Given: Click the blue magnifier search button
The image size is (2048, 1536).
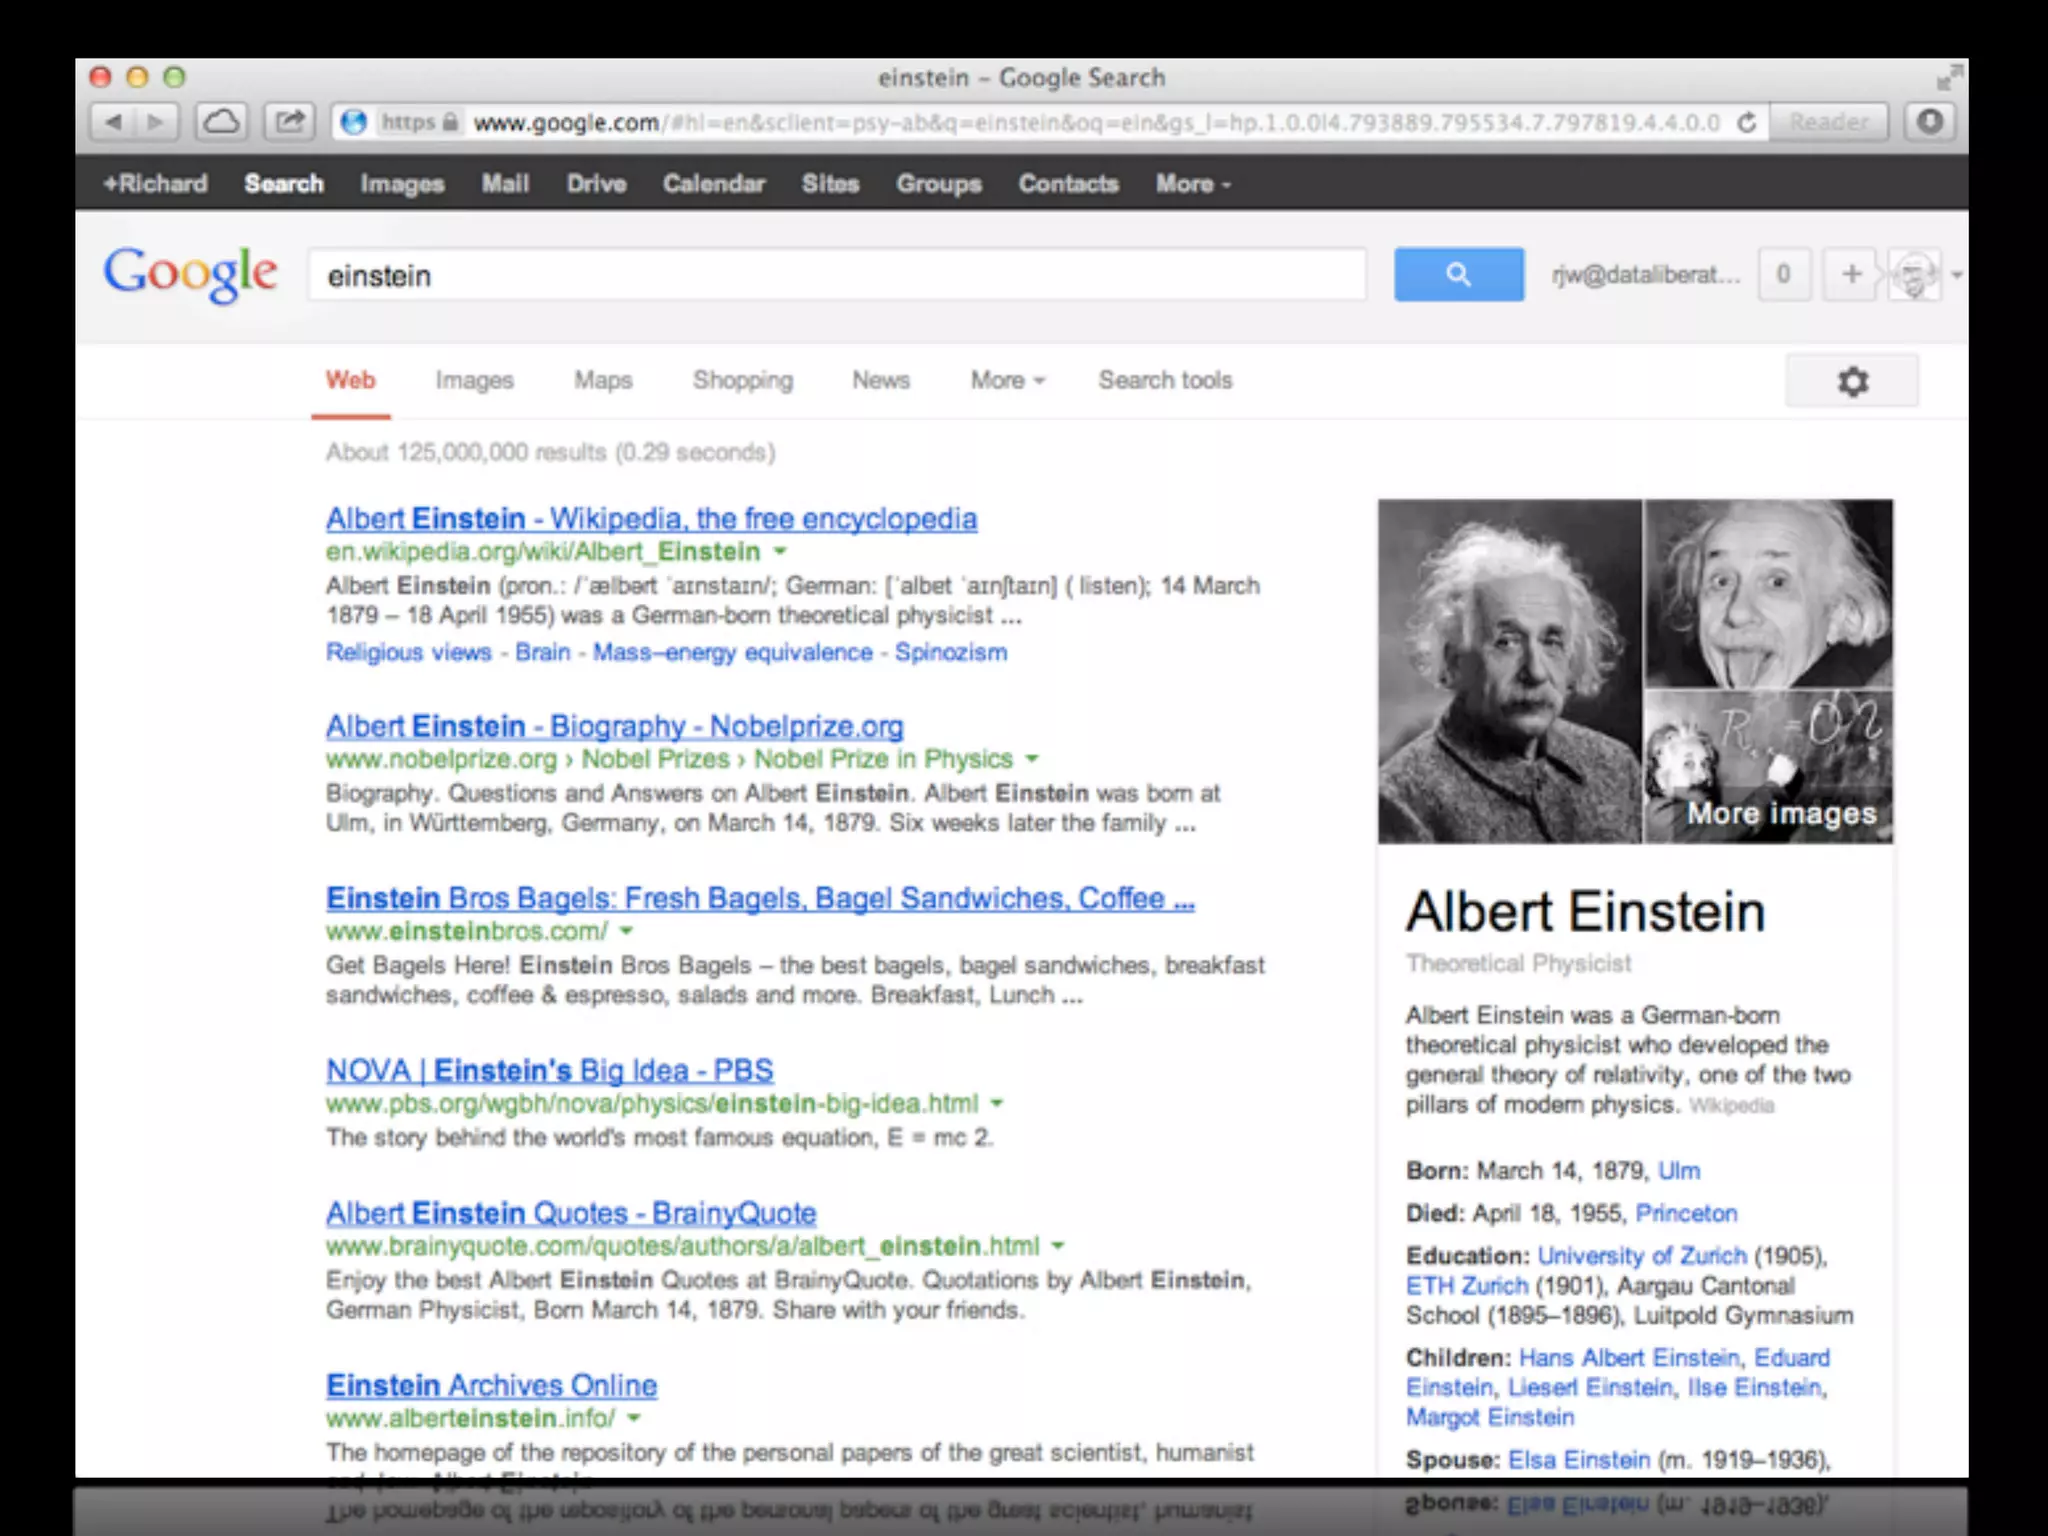Looking at the screenshot, I should tap(1458, 274).
